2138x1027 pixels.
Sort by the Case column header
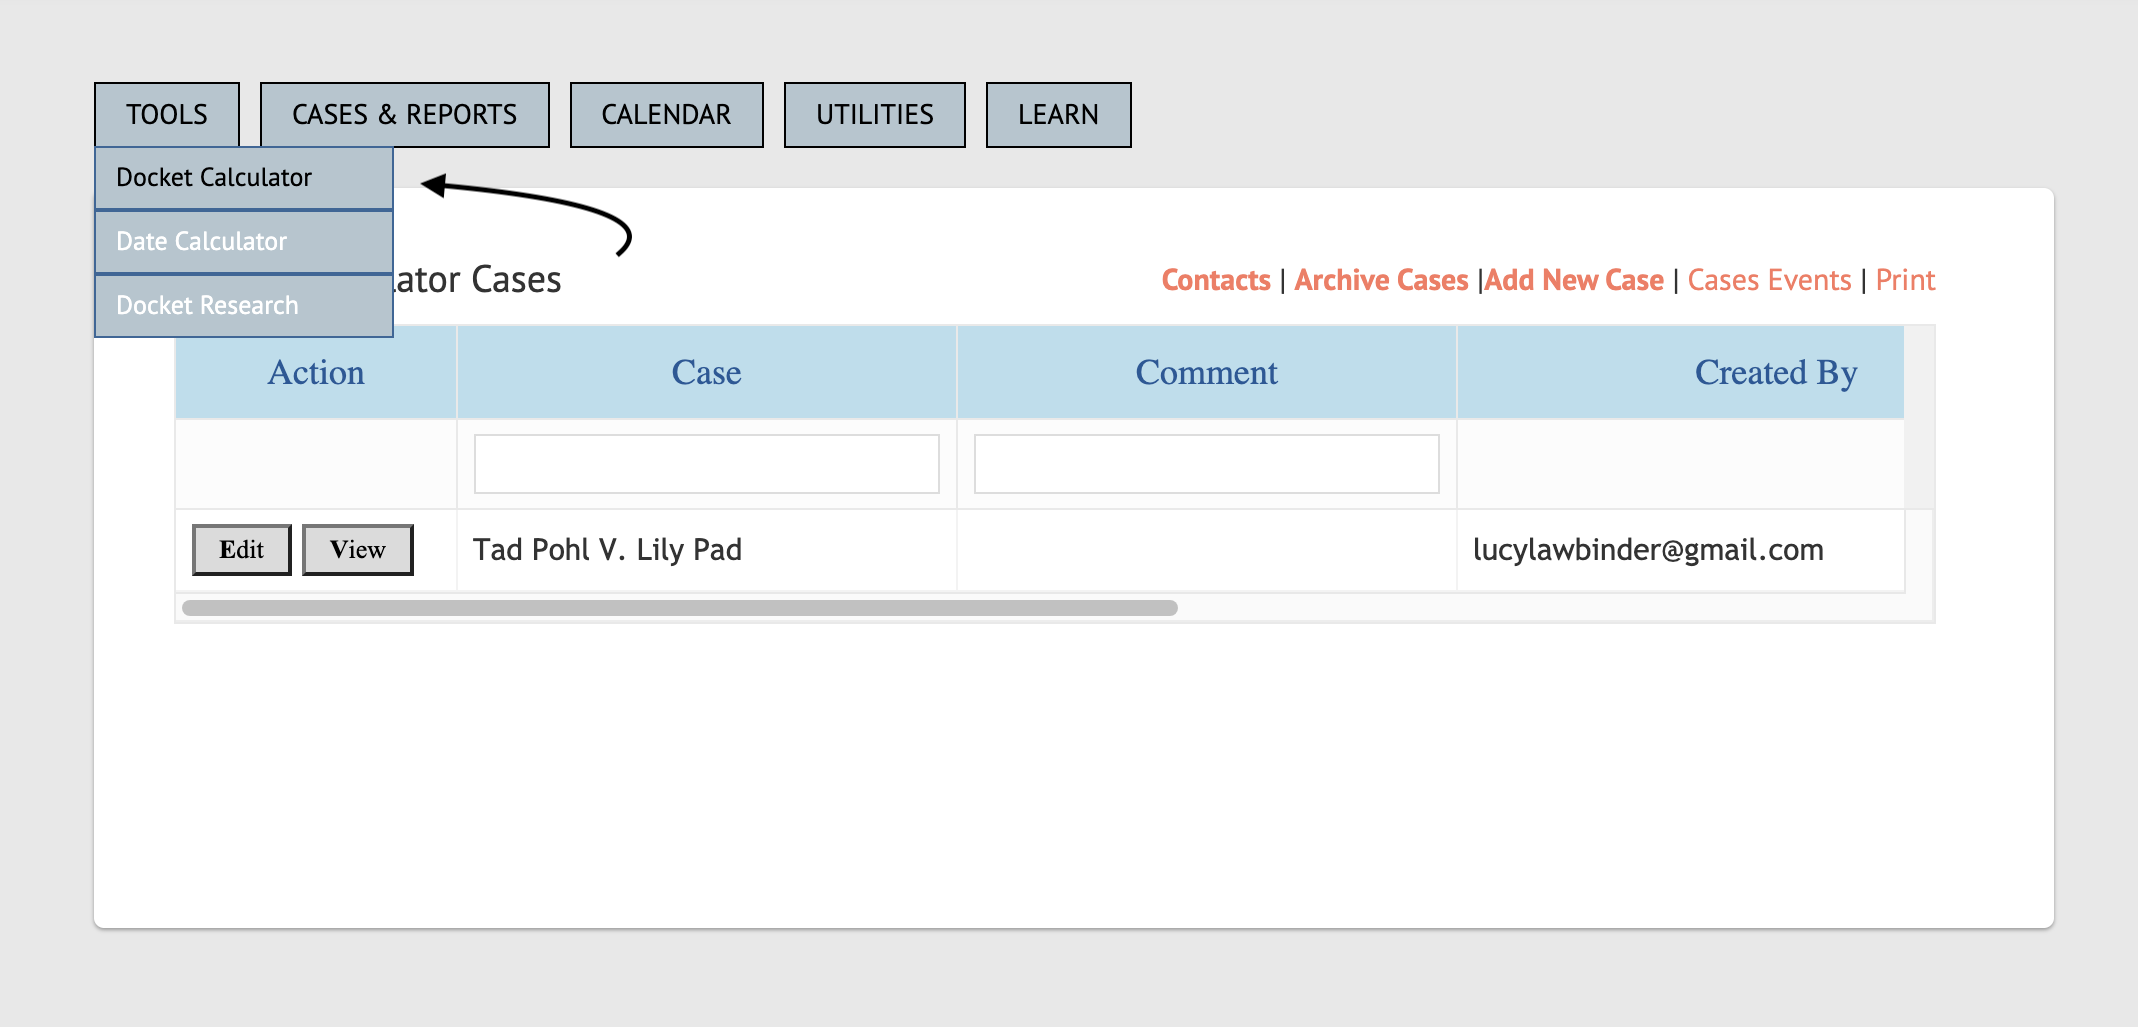706,372
